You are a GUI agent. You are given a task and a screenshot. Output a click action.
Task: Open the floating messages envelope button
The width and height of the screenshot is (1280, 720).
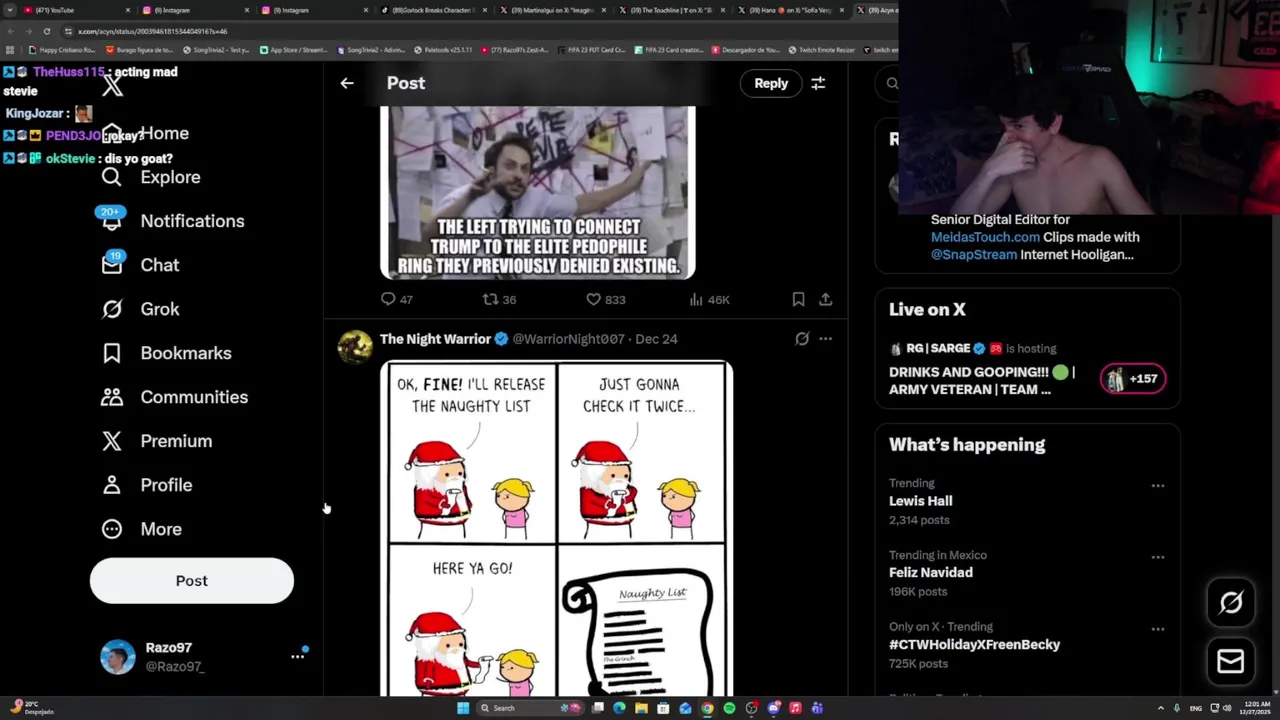coord(1231,661)
